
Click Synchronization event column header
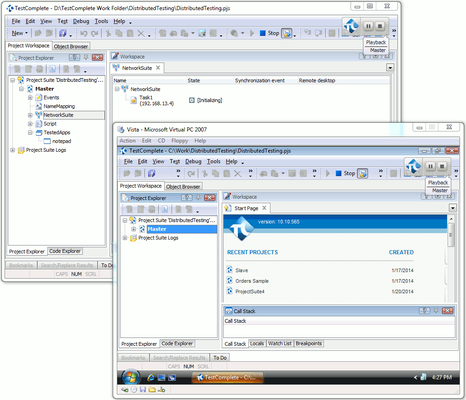(260, 80)
